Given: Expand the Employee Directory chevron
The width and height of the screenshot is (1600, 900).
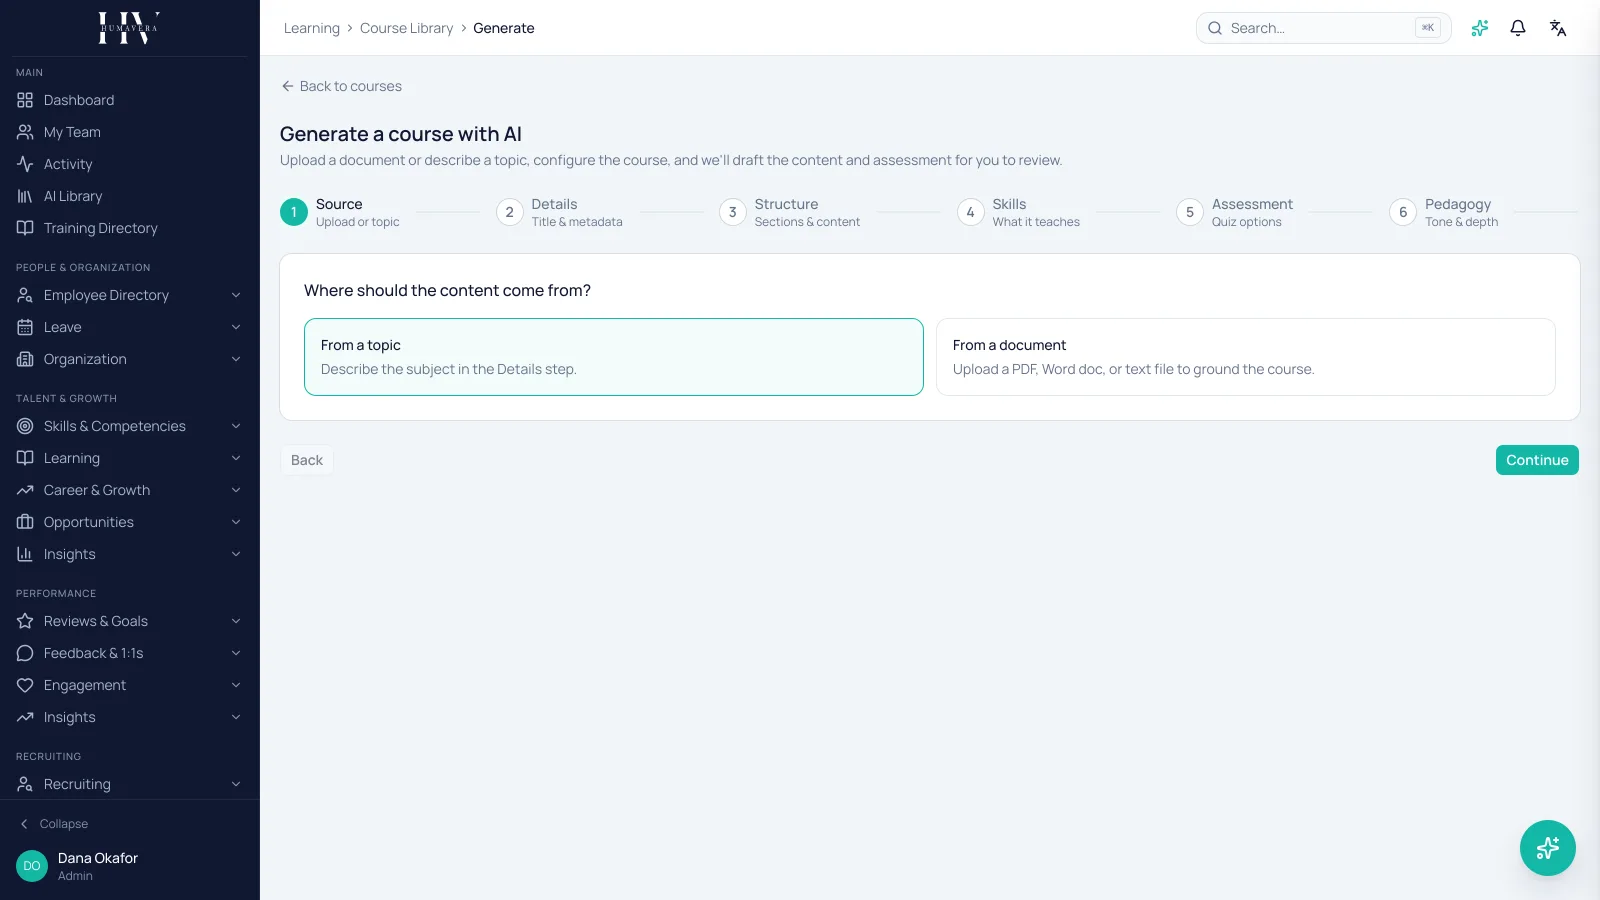Looking at the screenshot, I should tap(236, 295).
